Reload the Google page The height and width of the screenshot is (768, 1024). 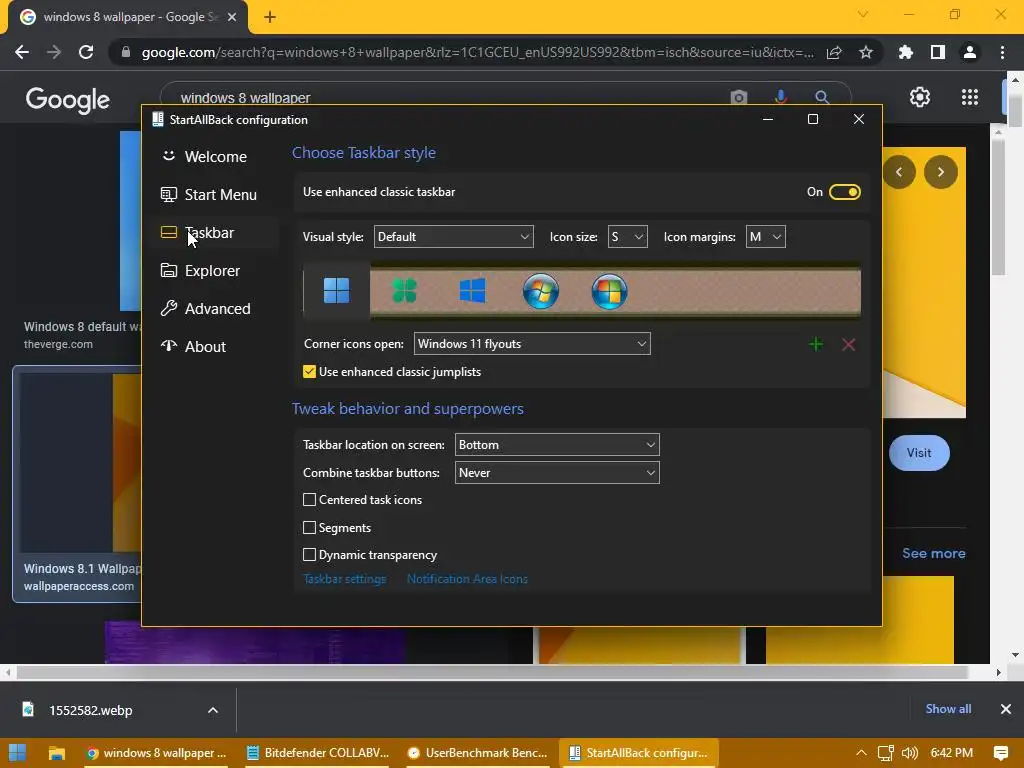86,52
